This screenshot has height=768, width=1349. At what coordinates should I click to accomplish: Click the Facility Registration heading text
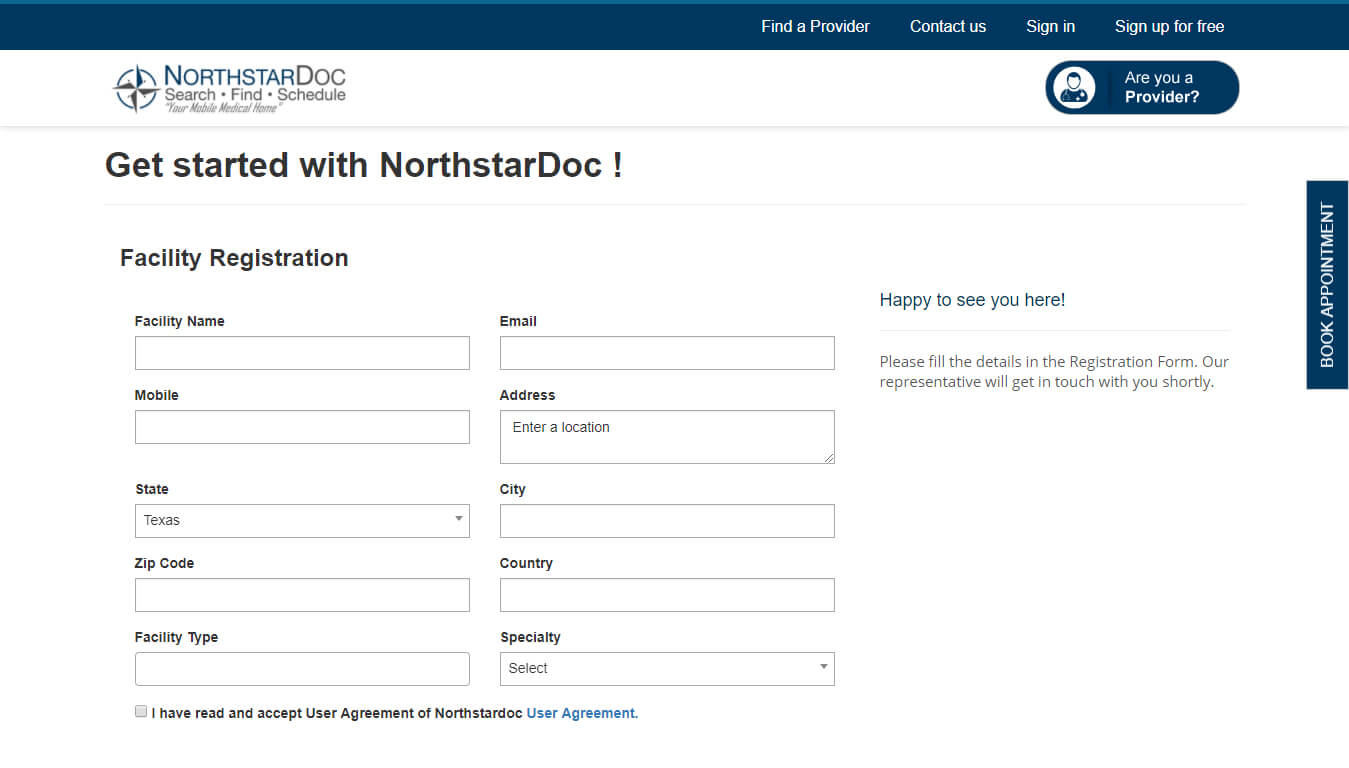point(234,258)
